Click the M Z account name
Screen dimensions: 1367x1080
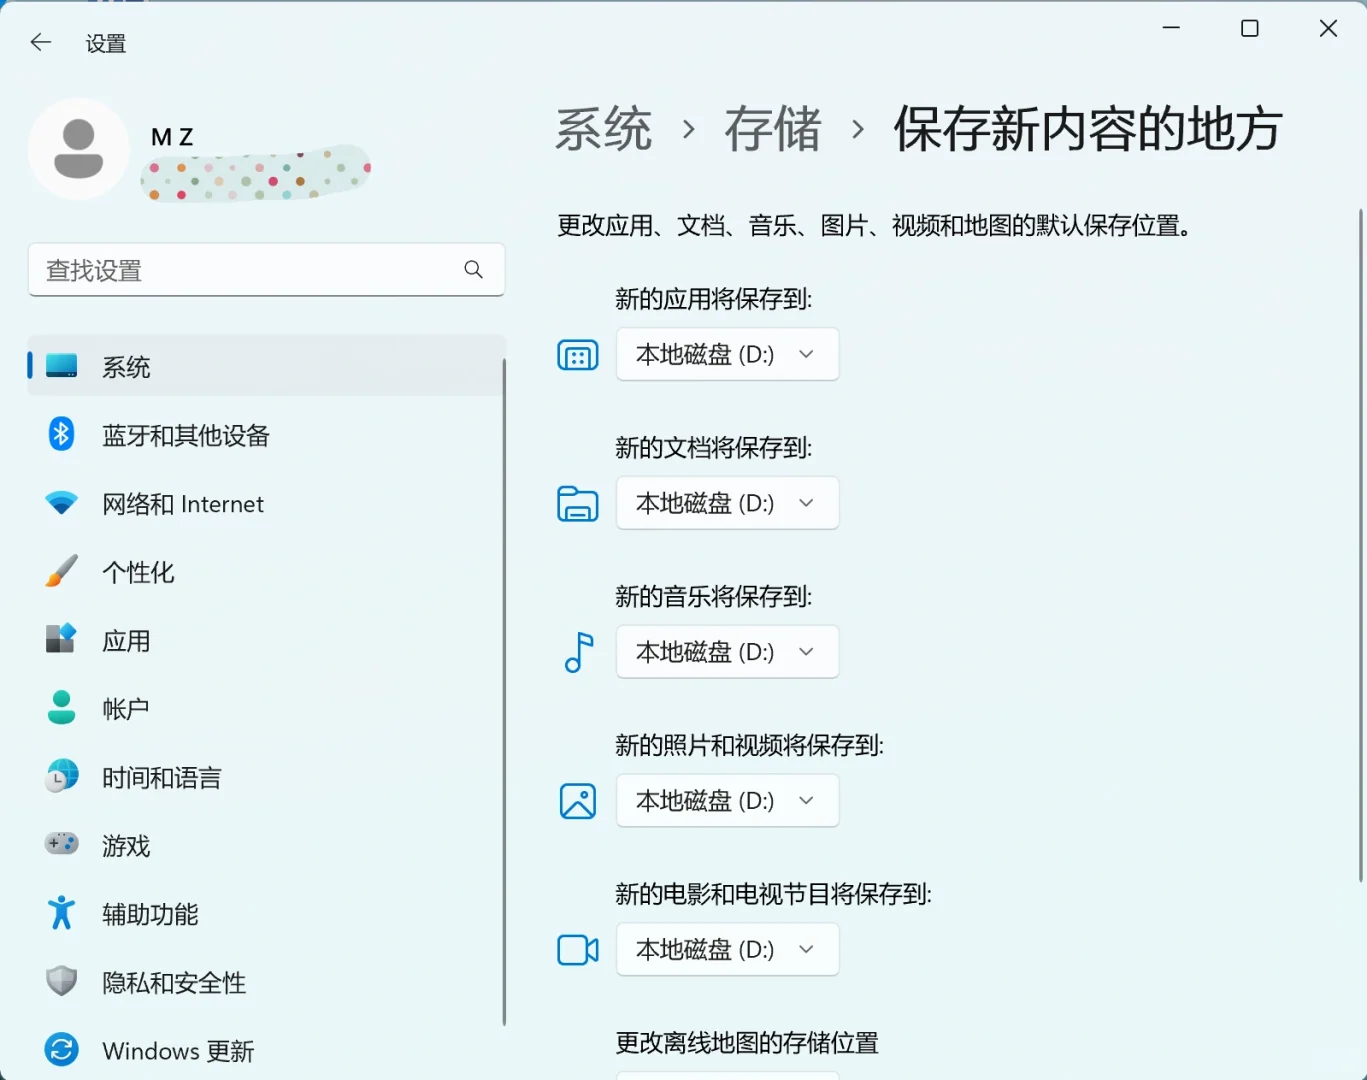pyautogui.click(x=172, y=137)
